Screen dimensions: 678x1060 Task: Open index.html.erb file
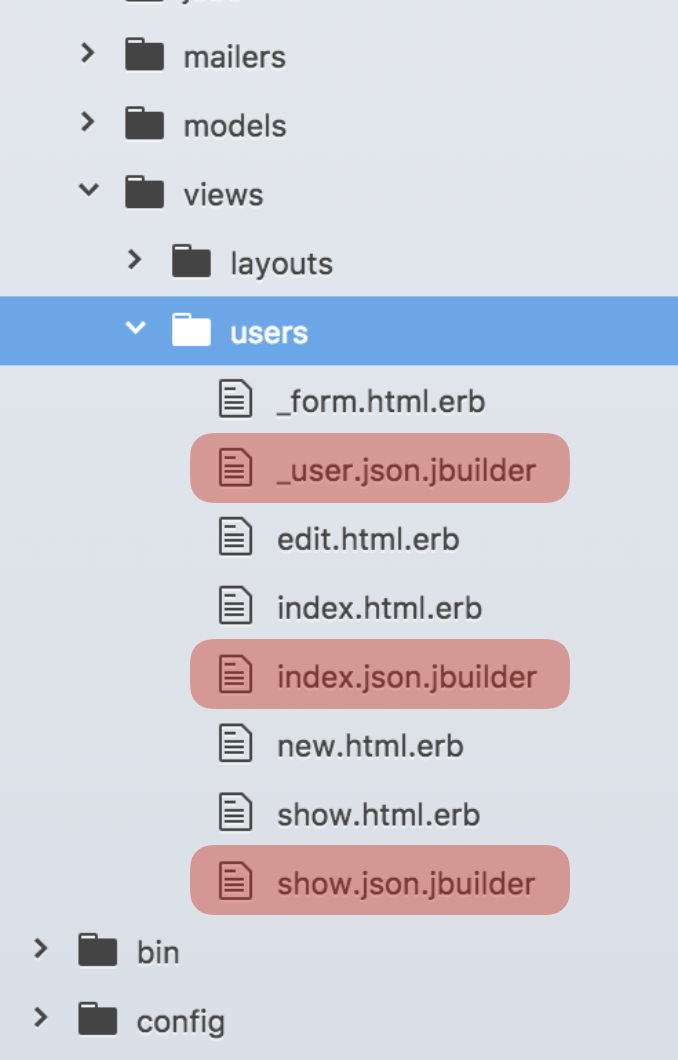379,608
